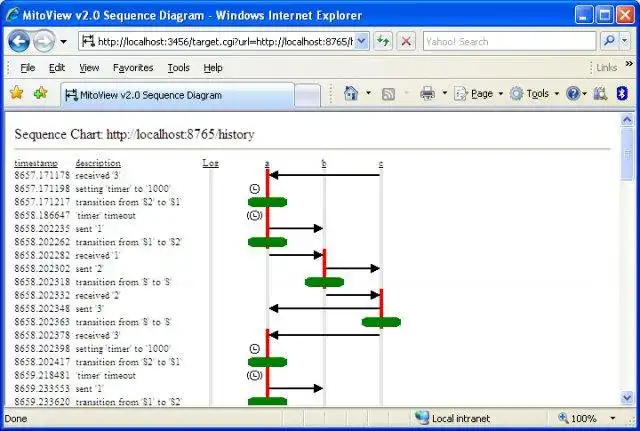This screenshot has height=431, width=640.
Task: Expand the address bar history dropdown
Action: tap(362, 41)
